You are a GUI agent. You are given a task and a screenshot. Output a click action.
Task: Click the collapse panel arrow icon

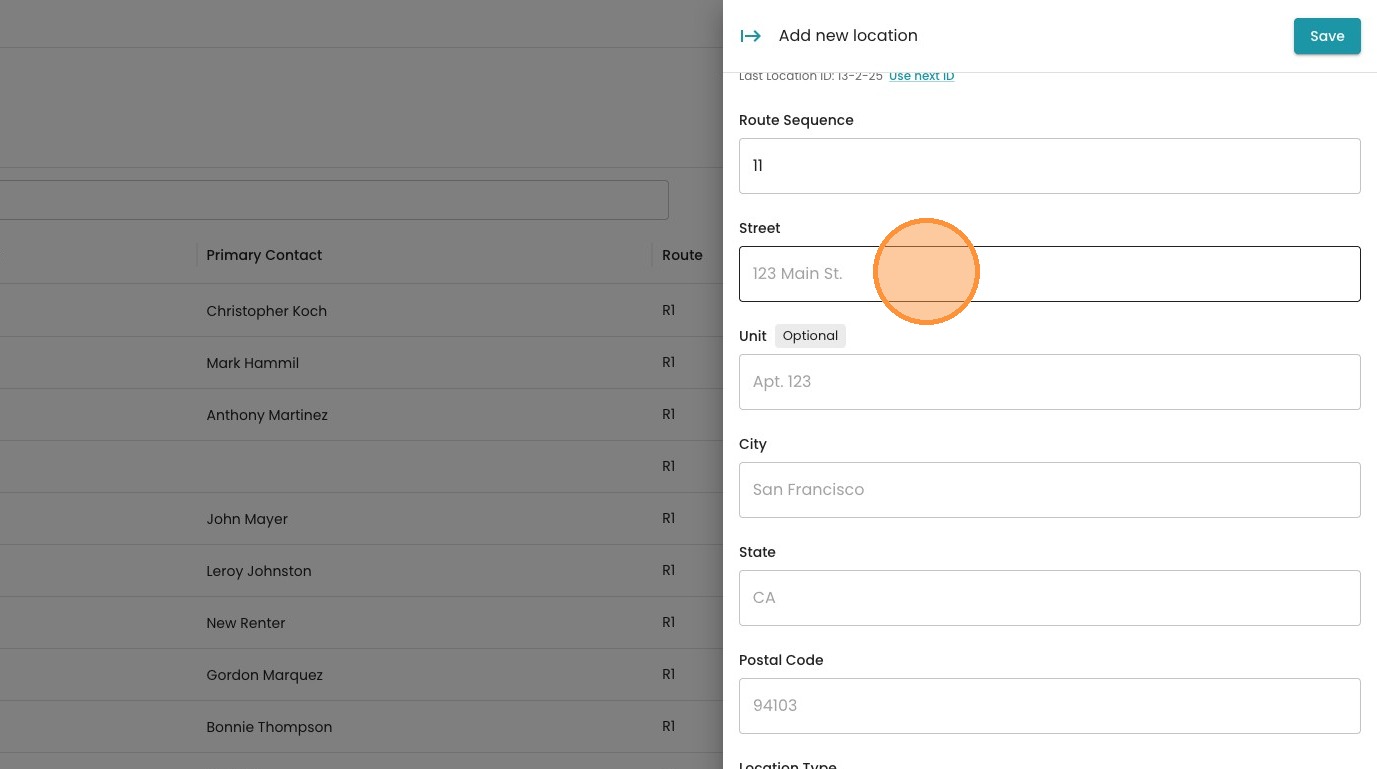750,36
